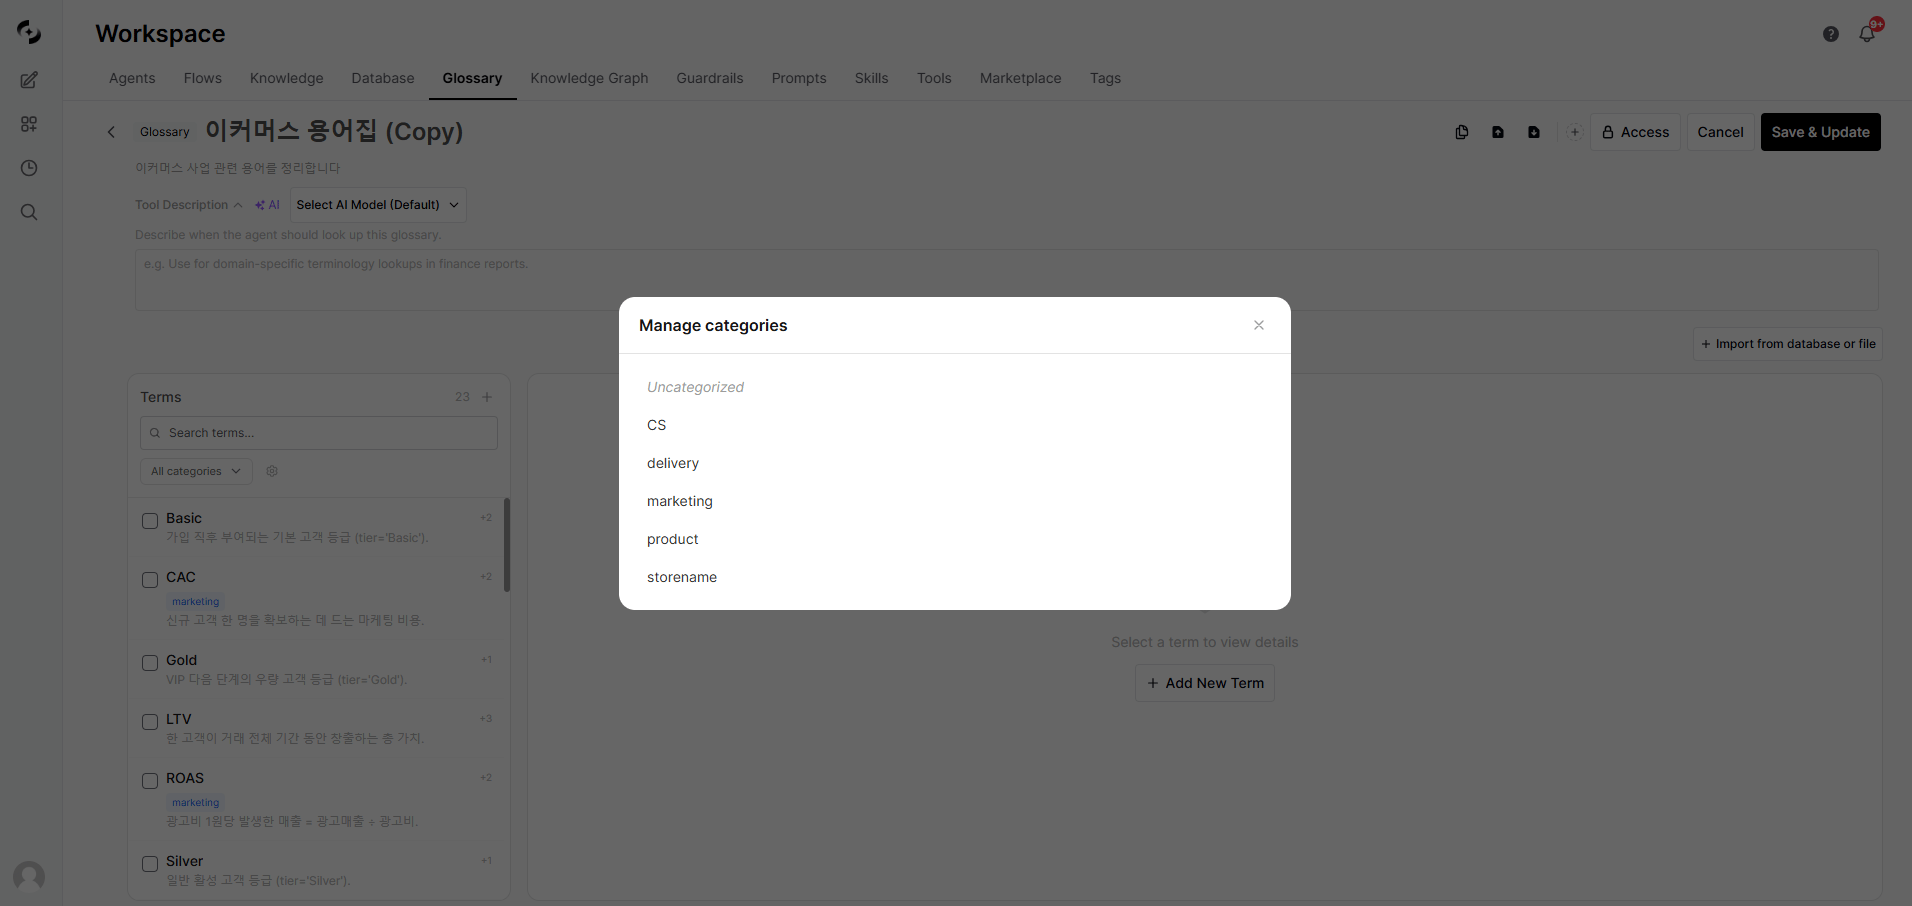Image resolution: width=1912 pixels, height=906 pixels.
Task: Select the marketing category in dialog
Action: [680, 501]
